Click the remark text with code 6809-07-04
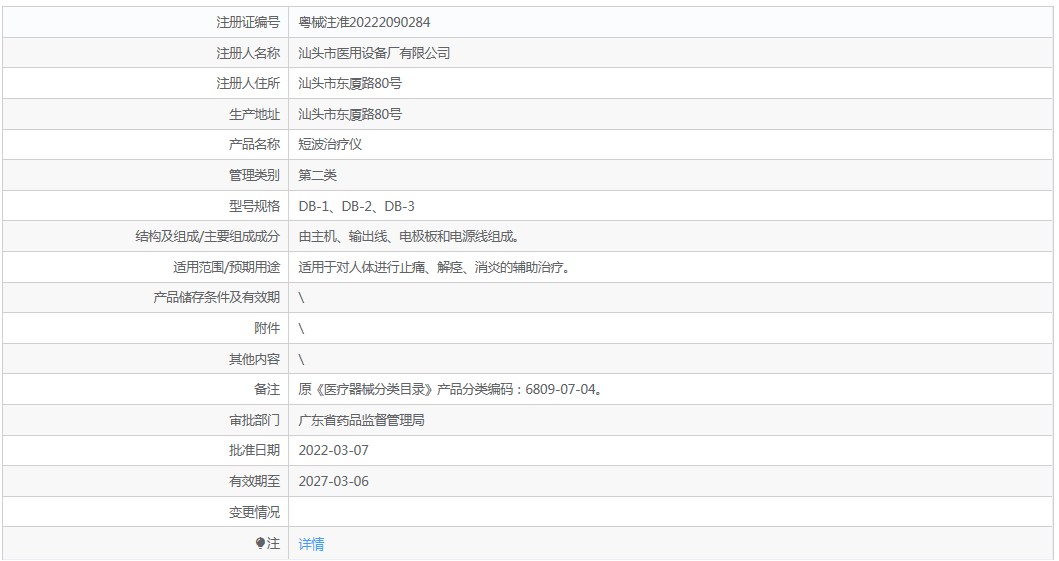 [x=449, y=389]
